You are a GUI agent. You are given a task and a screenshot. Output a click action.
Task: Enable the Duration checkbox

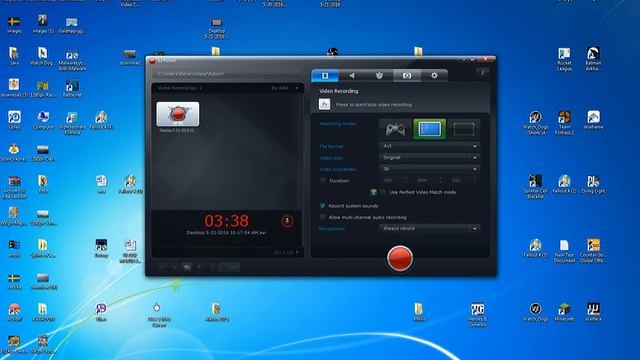pyautogui.click(x=322, y=180)
